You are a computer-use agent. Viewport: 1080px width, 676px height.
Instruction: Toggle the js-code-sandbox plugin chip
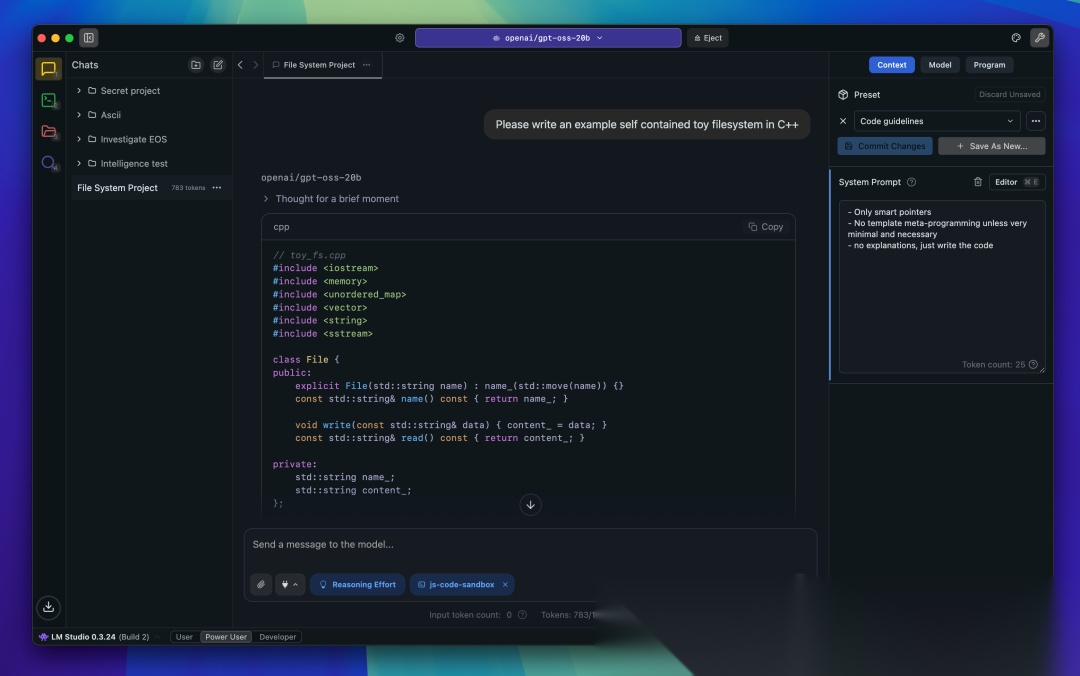(461, 584)
